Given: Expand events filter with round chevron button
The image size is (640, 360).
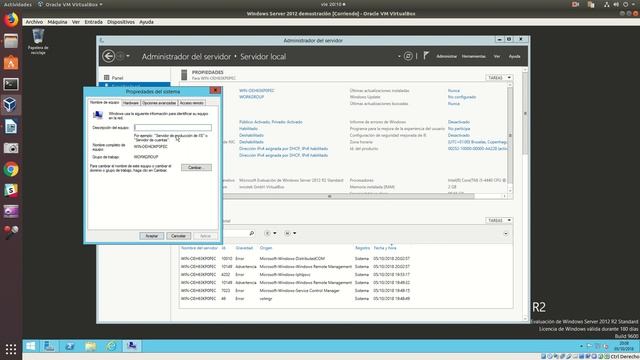Looking at the screenshot, I should (x=506, y=233).
